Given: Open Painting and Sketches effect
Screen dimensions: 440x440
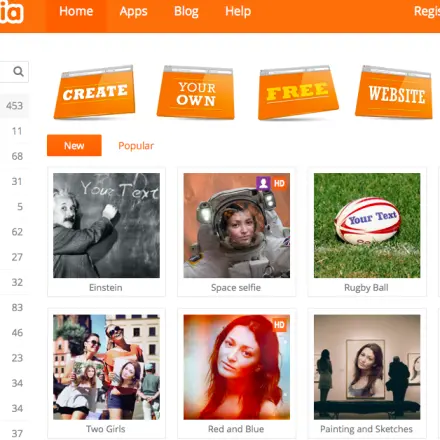Looking at the screenshot, I should (x=367, y=367).
